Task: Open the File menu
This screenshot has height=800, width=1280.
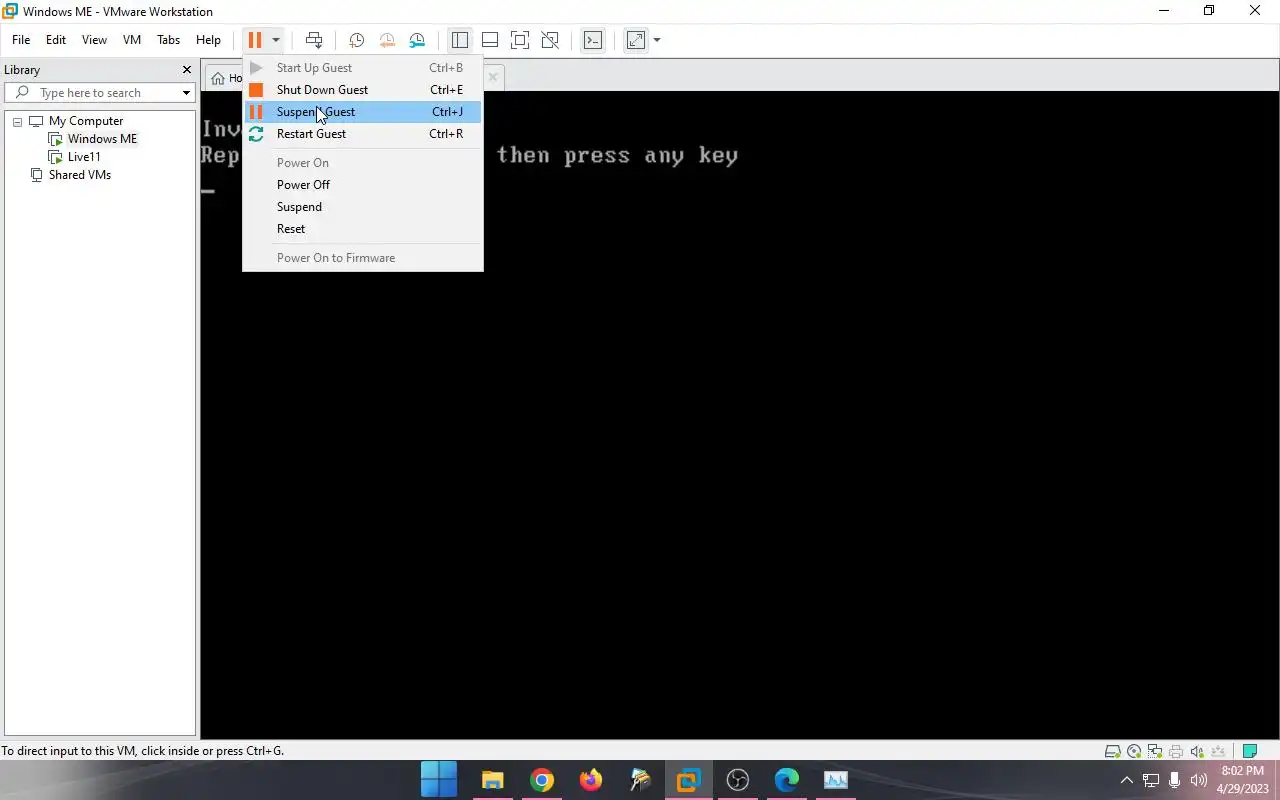Action: pyautogui.click(x=21, y=40)
